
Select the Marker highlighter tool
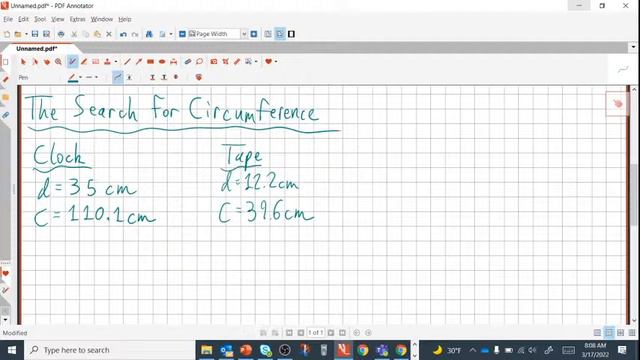84,62
